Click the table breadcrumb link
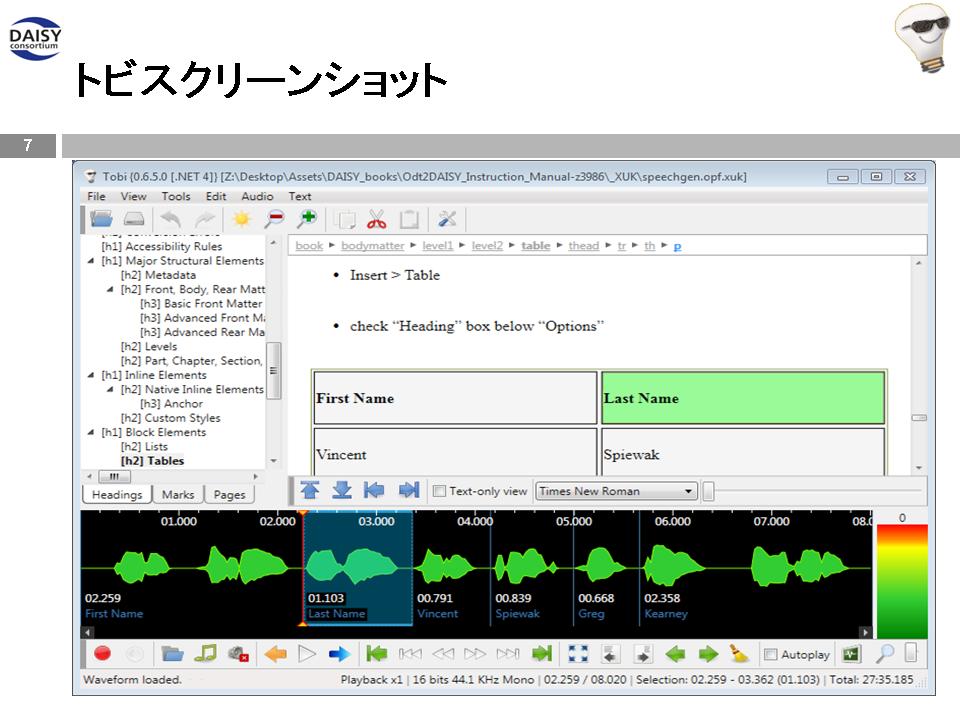Screen dimensions: 960x720 pos(535,246)
